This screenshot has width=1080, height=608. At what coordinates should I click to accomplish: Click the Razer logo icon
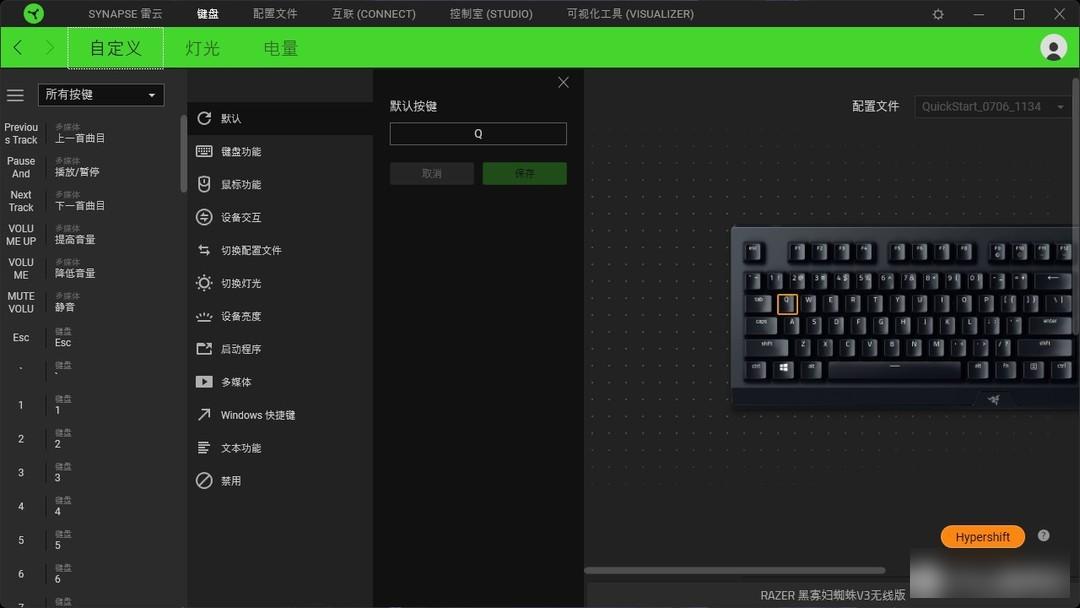33,13
